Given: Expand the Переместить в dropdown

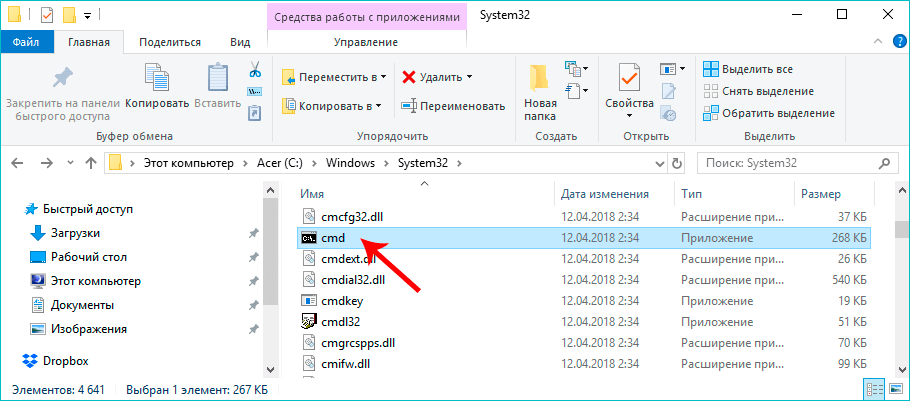Looking at the screenshot, I should click(x=385, y=77).
